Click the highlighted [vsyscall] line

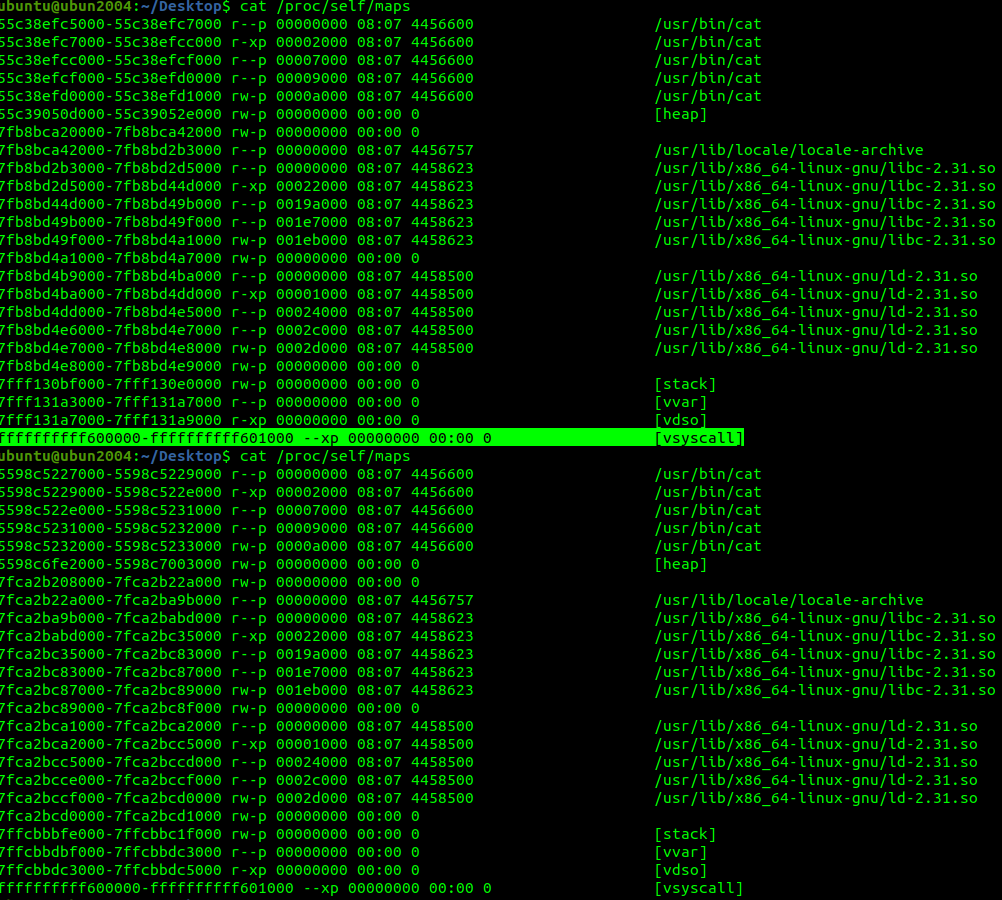tap(370, 438)
